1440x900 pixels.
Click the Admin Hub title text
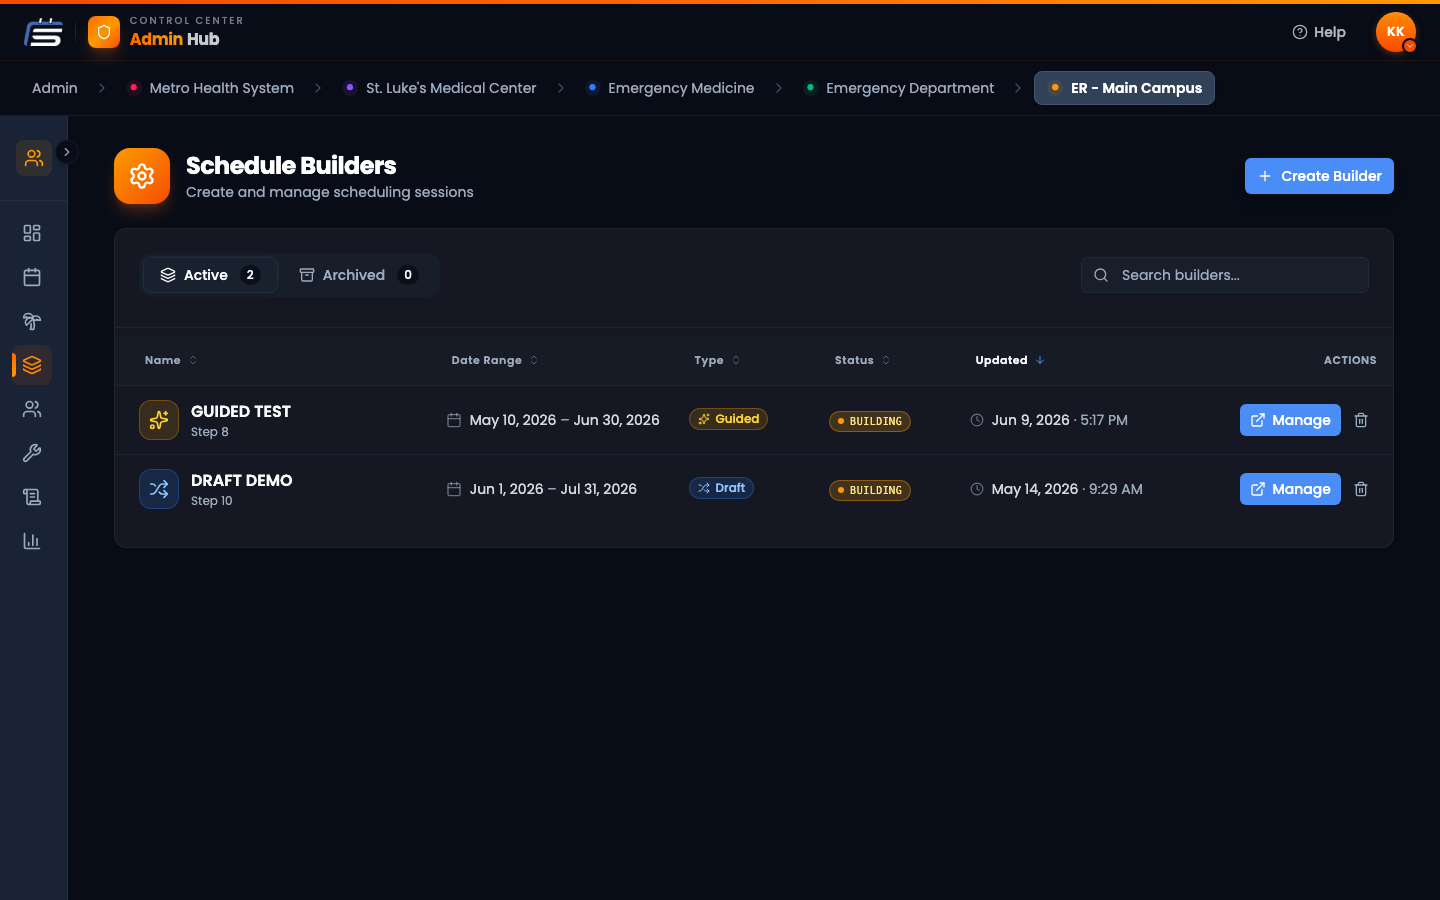174,39
